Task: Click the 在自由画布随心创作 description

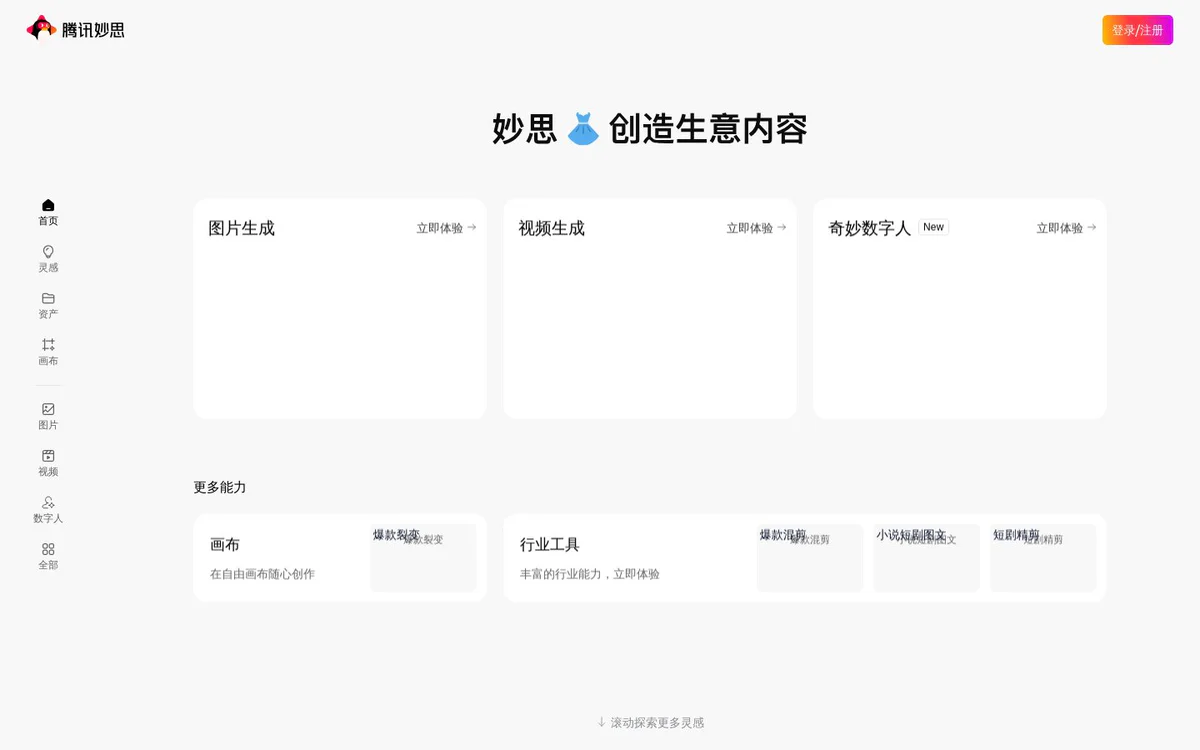Action: [x=262, y=574]
